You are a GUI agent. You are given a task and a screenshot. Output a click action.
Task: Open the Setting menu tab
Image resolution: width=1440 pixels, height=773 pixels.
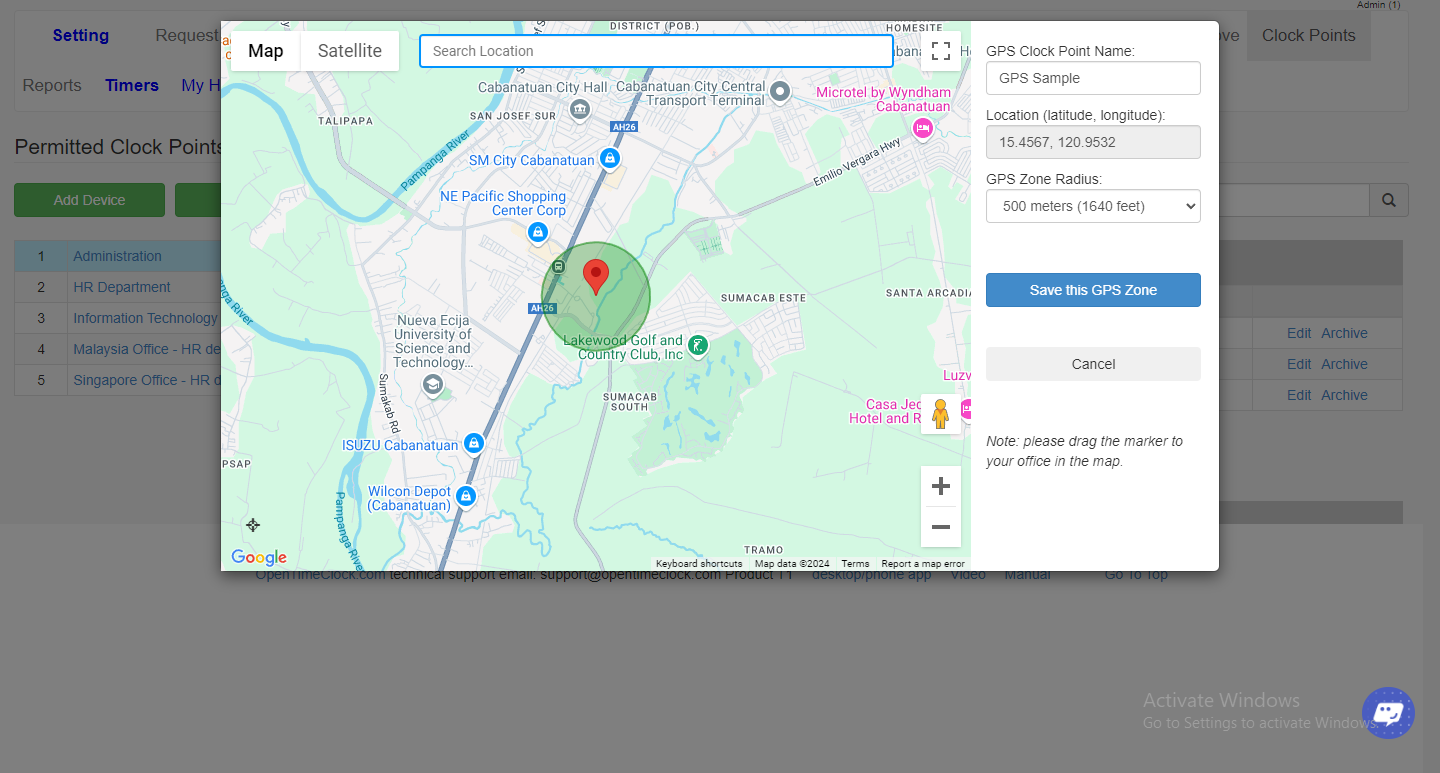81,35
